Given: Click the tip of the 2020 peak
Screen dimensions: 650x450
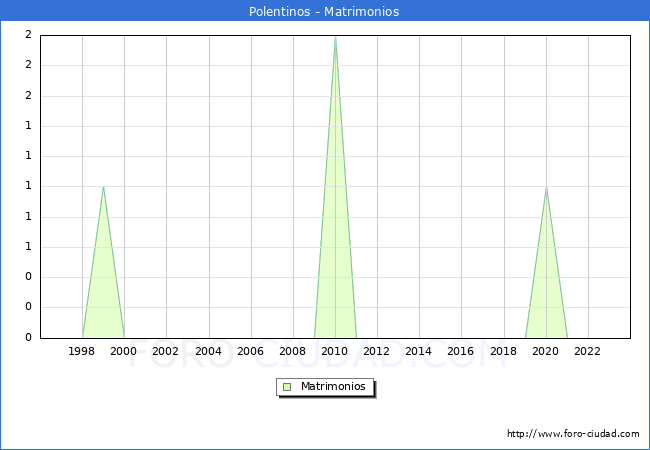Looking at the screenshot, I should [546, 187].
